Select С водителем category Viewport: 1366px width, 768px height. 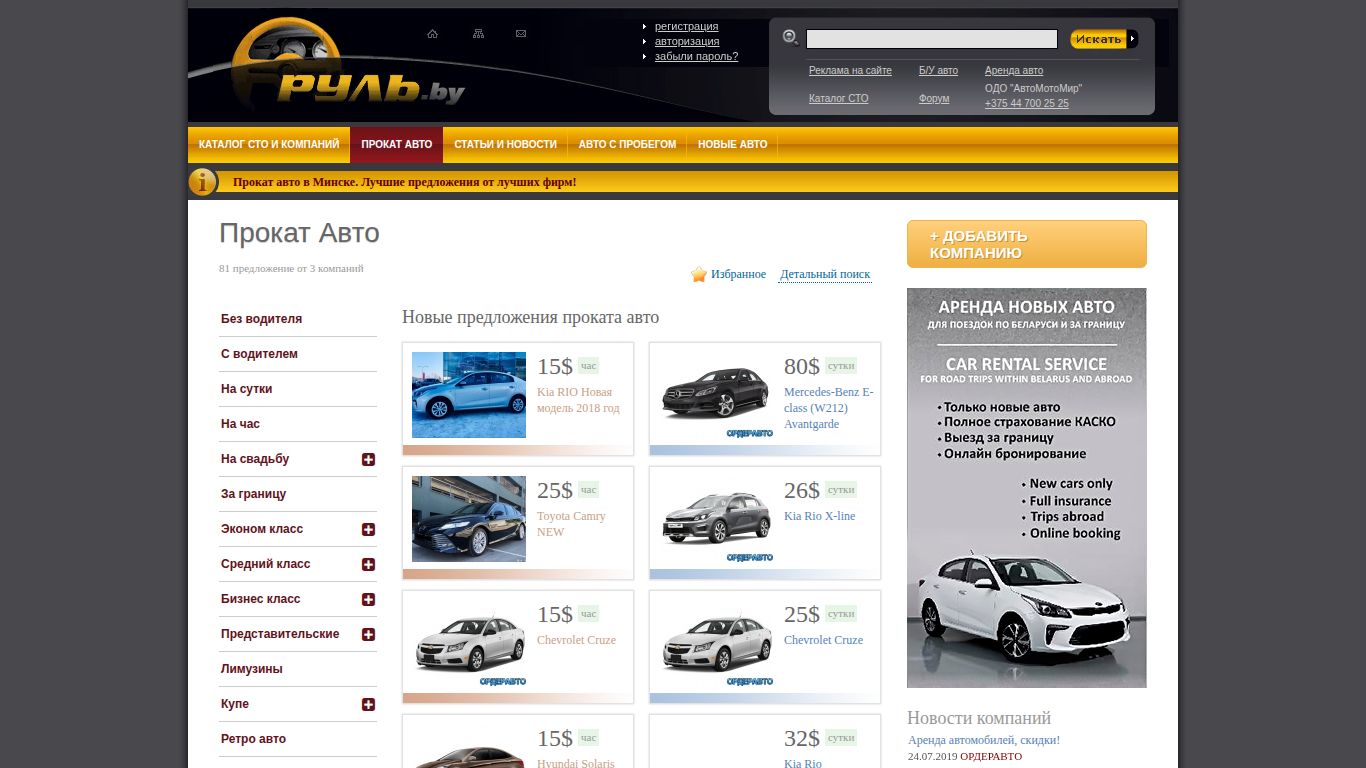coord(259,354)
